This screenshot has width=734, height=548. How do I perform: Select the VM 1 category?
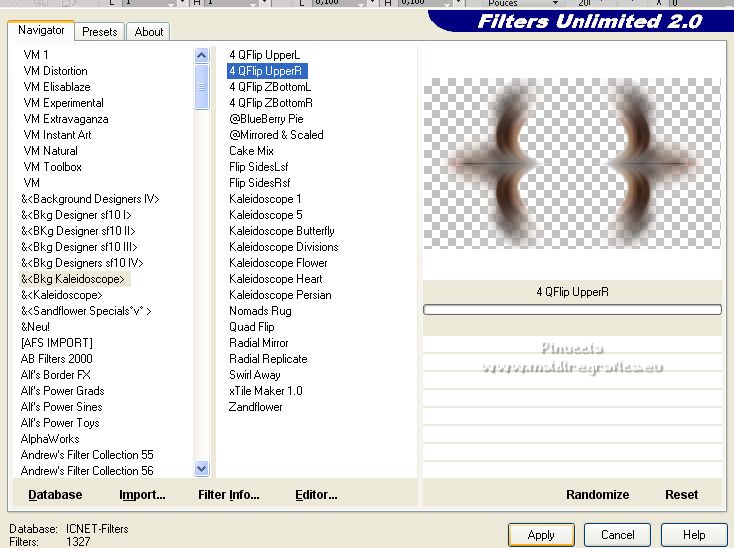[x=36, y=55]
